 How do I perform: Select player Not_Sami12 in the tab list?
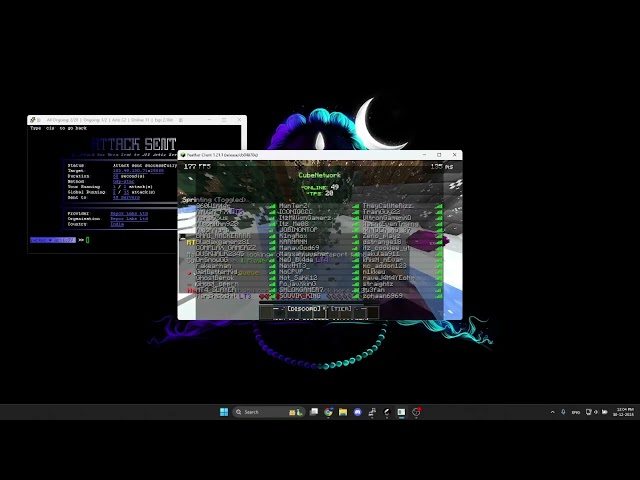pos(298,278)
